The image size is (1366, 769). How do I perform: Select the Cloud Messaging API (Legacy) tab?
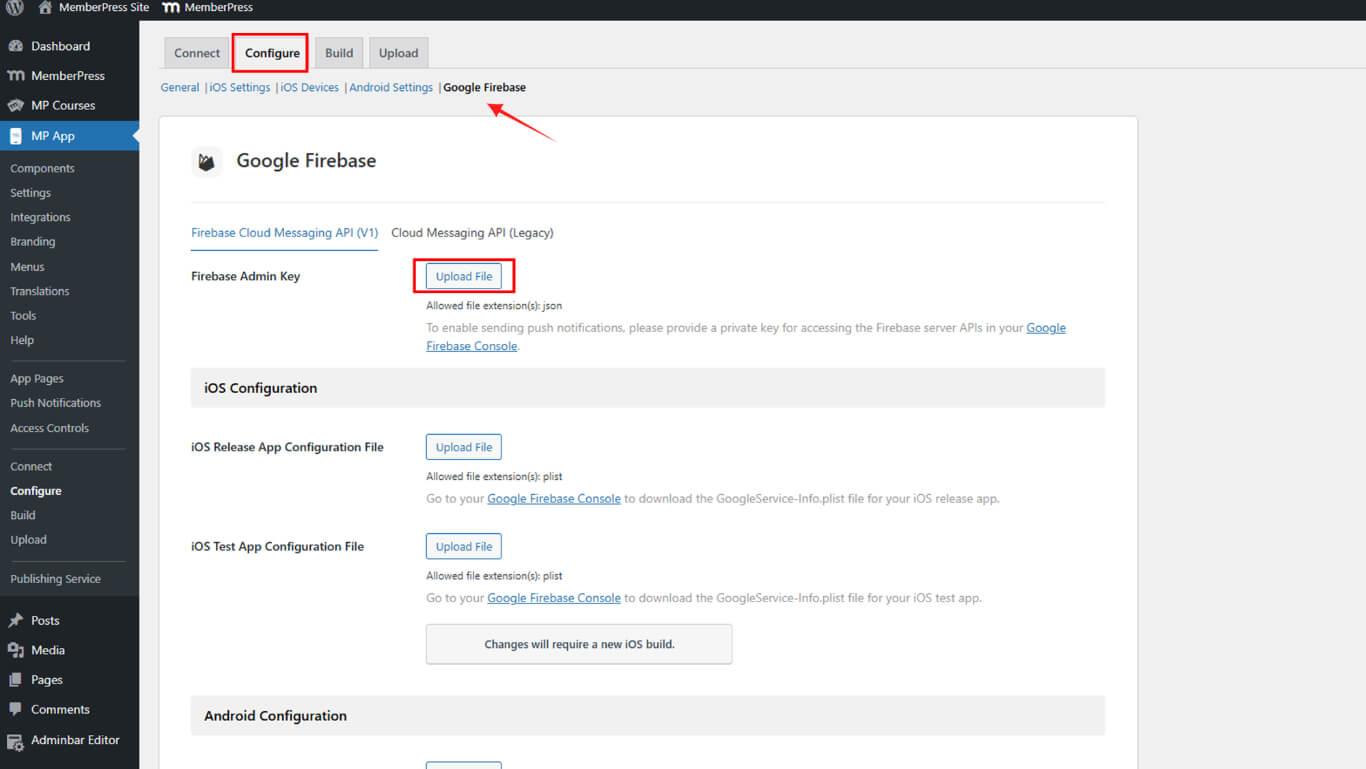click(x=472, y=232)
